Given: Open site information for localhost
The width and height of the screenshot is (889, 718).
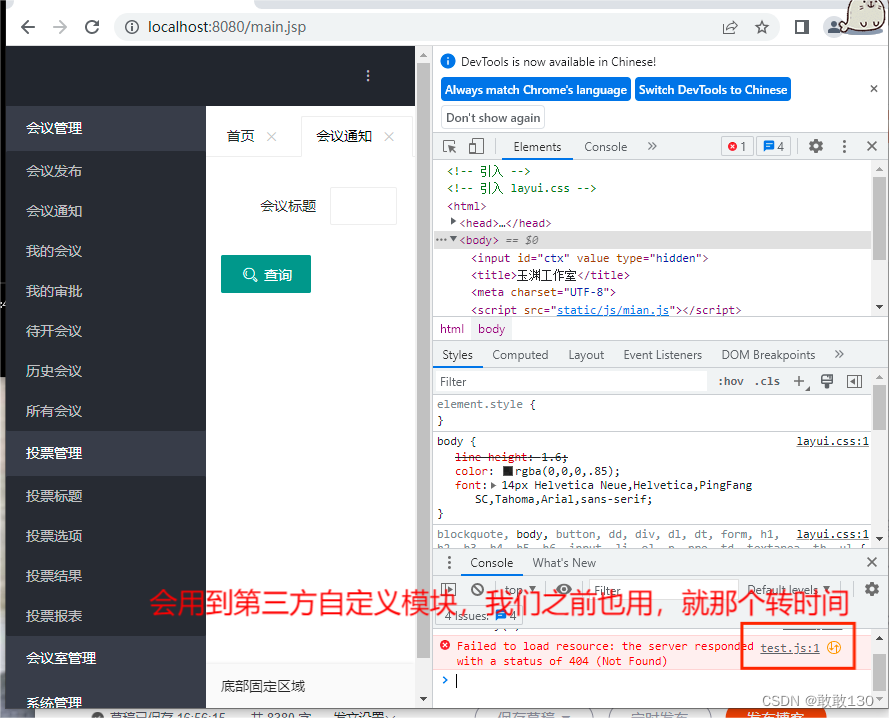Looking at the screenshot, I should tap(132, 27).
